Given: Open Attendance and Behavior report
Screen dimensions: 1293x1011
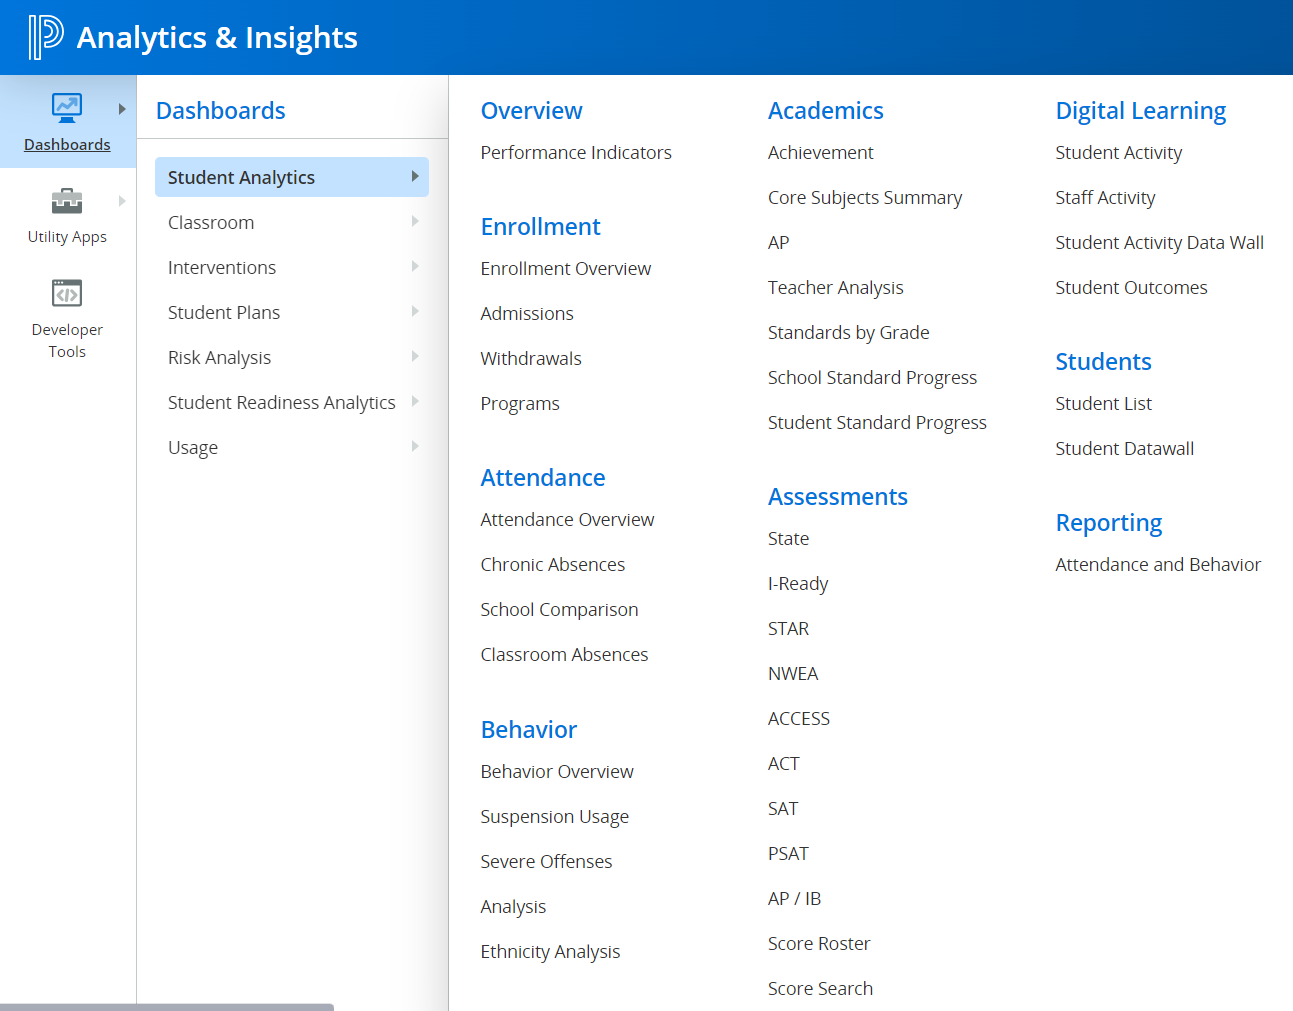Looking at the screenshot, I should click(1157, 564).
